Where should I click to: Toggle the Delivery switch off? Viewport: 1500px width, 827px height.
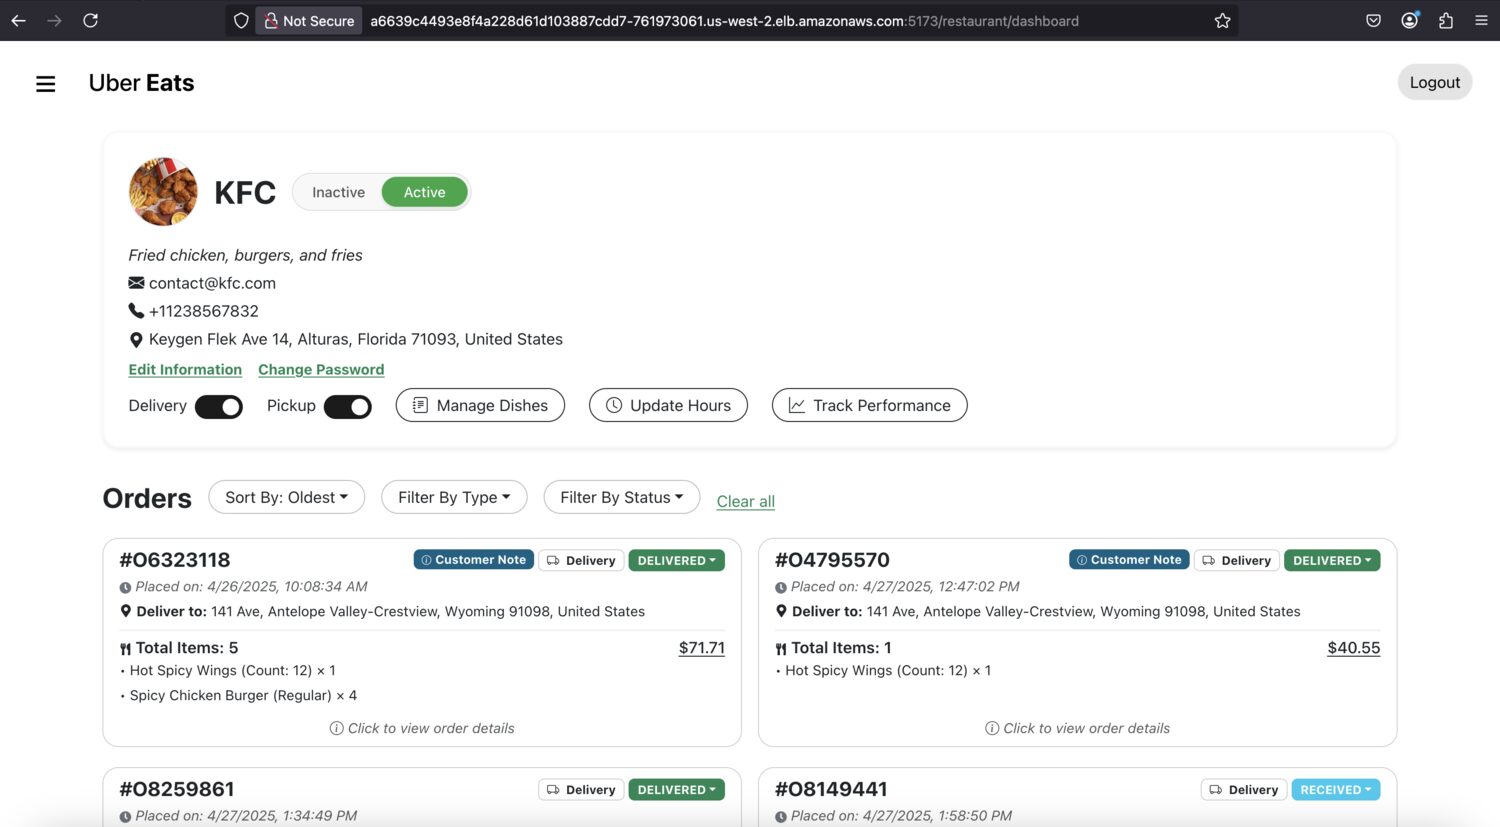(x=219, y=407)
